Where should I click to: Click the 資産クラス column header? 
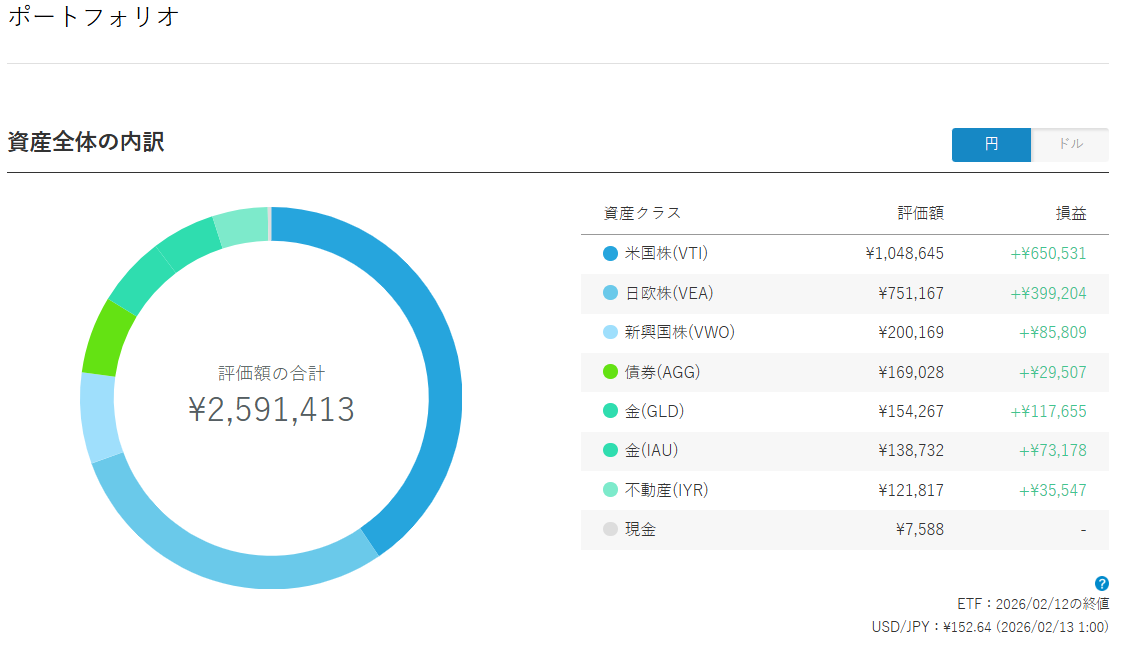pyautogui.click(x=642, y=213)
